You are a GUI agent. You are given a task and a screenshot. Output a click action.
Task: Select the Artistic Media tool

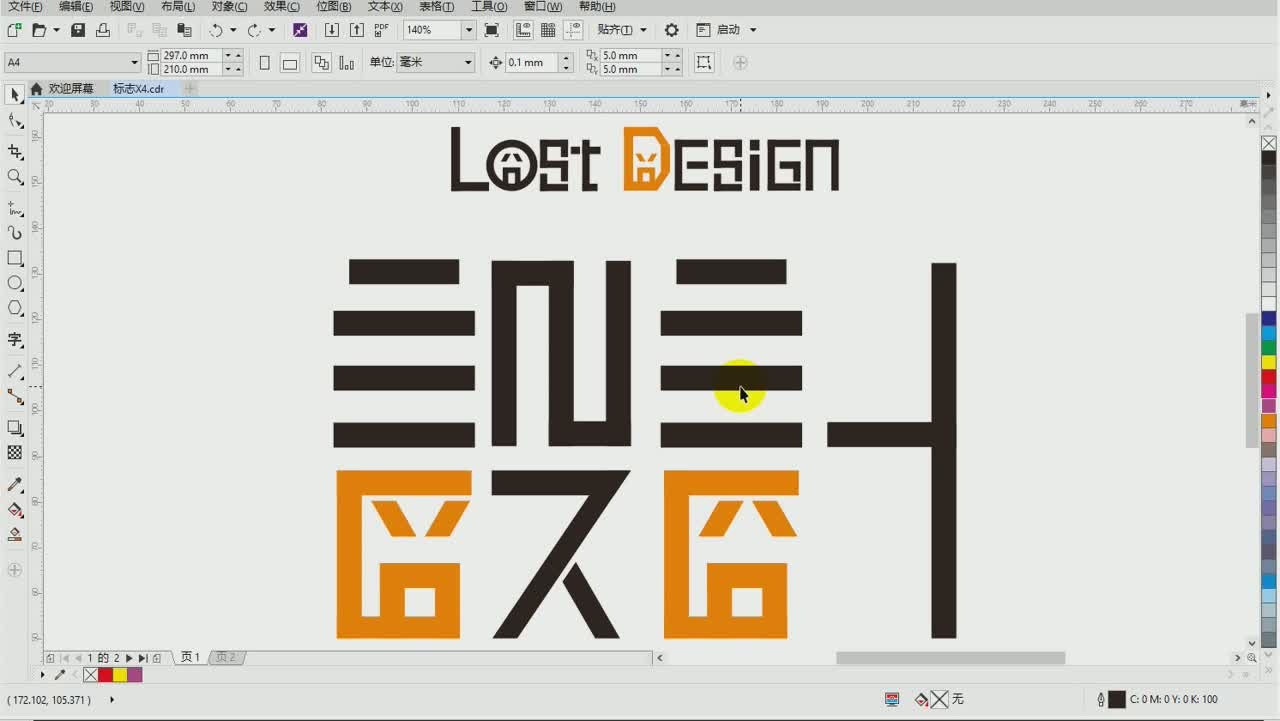(15, 233)
